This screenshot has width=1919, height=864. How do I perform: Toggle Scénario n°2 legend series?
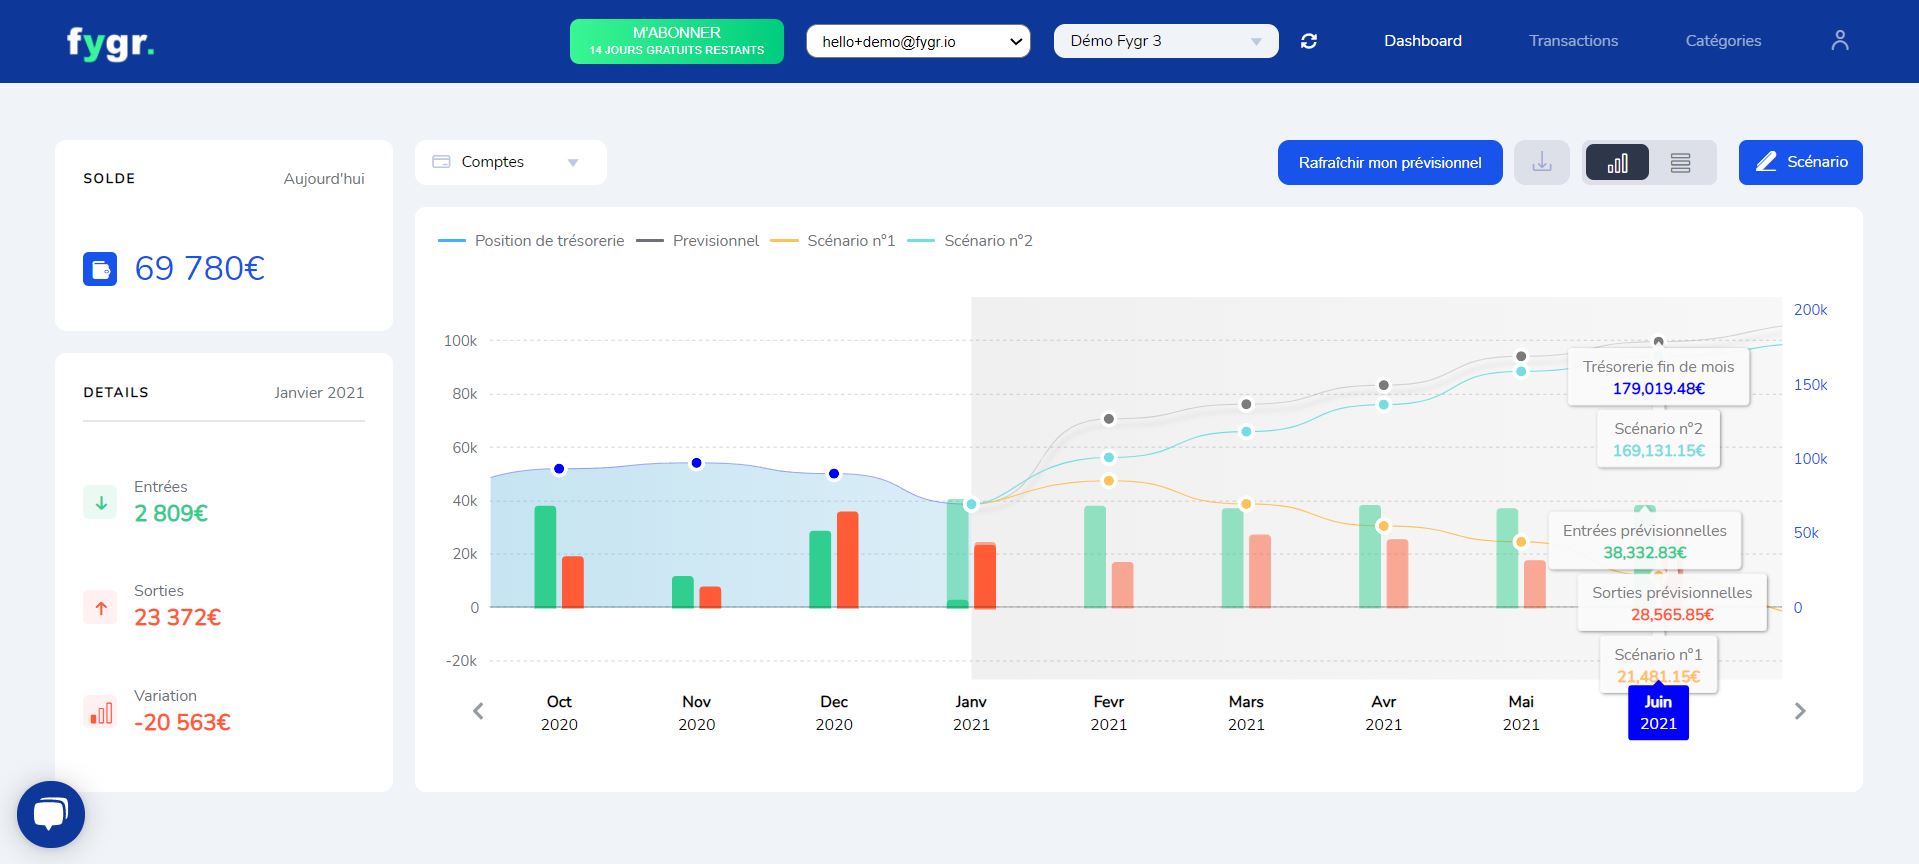[x=970, y=241]
